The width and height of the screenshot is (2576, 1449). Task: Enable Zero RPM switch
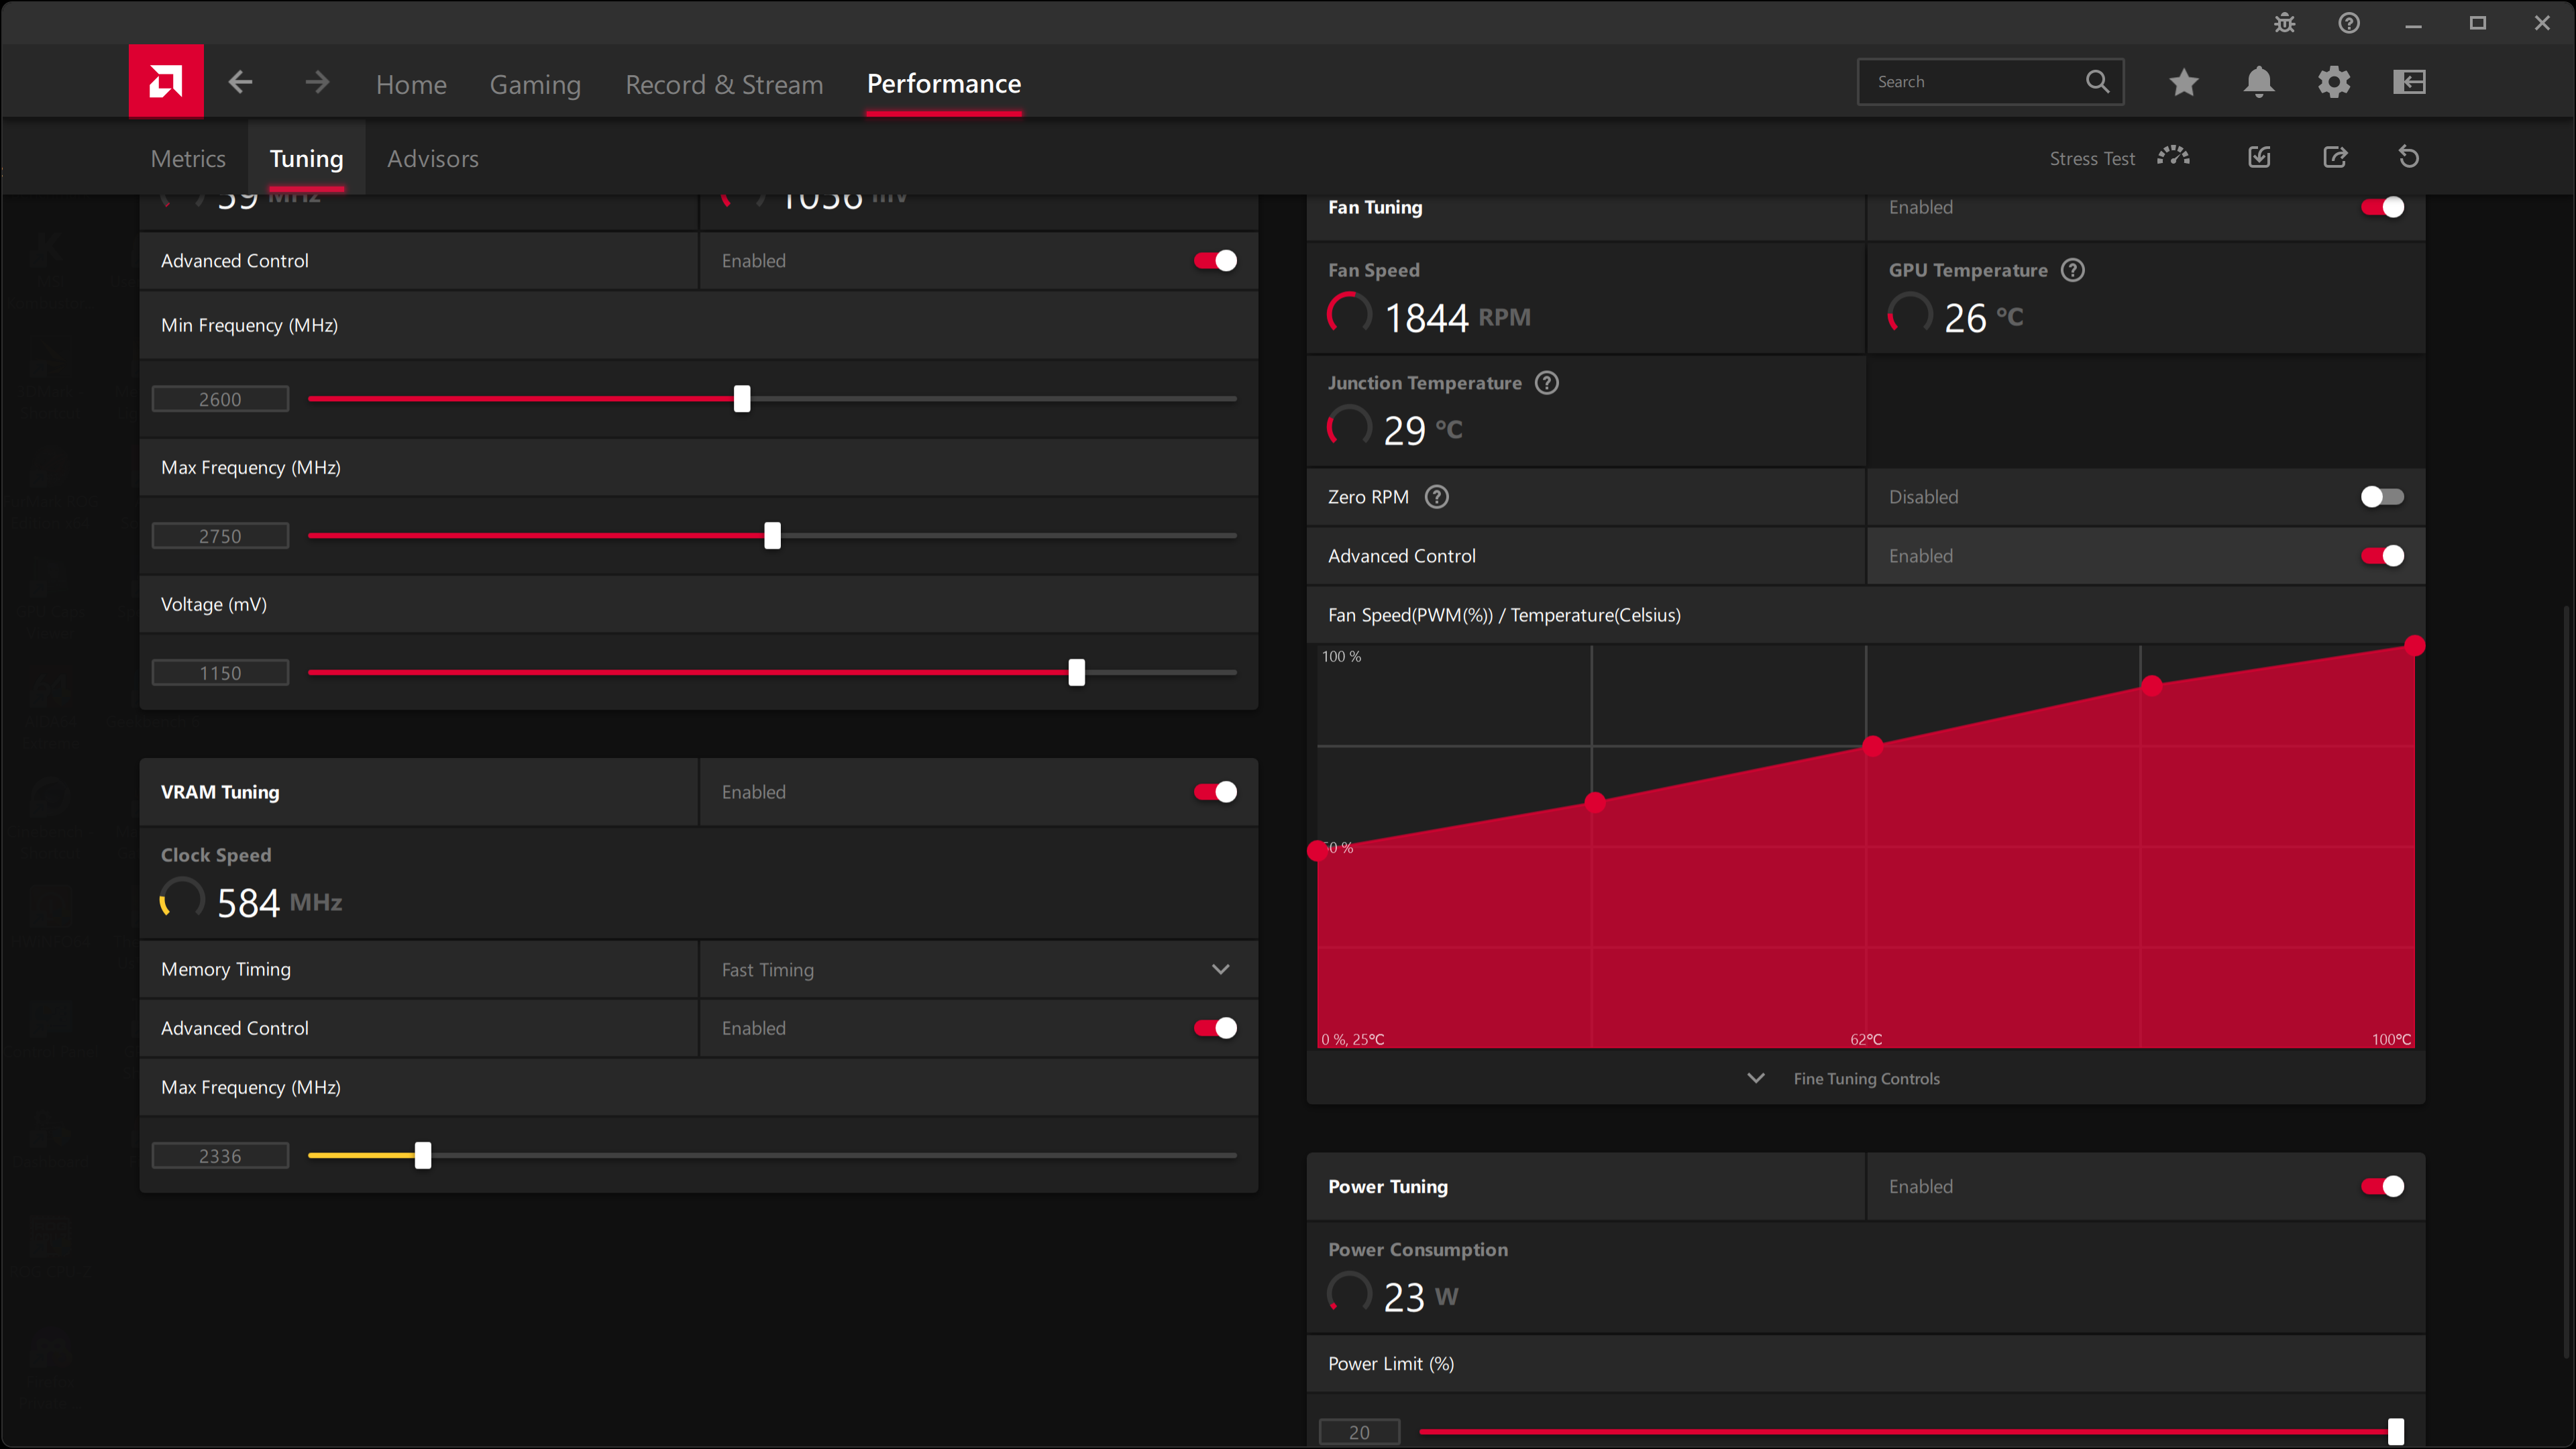coord(2383,497)
